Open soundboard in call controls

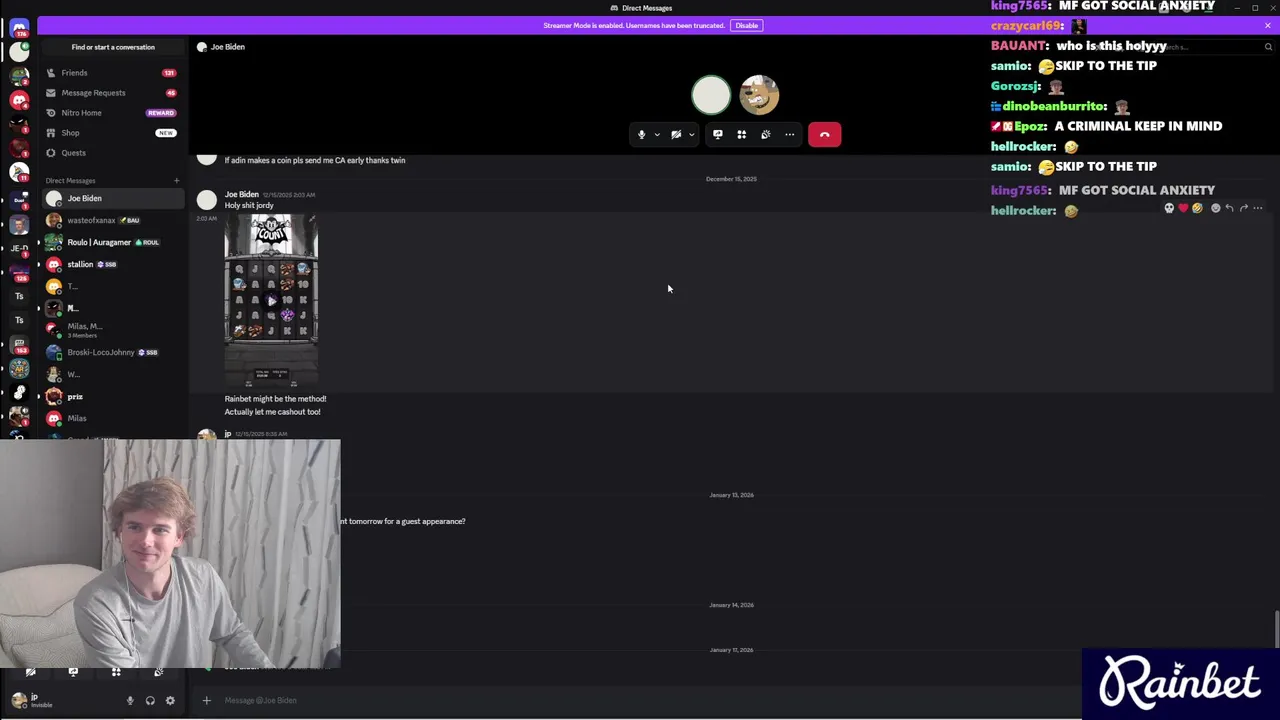766,134
